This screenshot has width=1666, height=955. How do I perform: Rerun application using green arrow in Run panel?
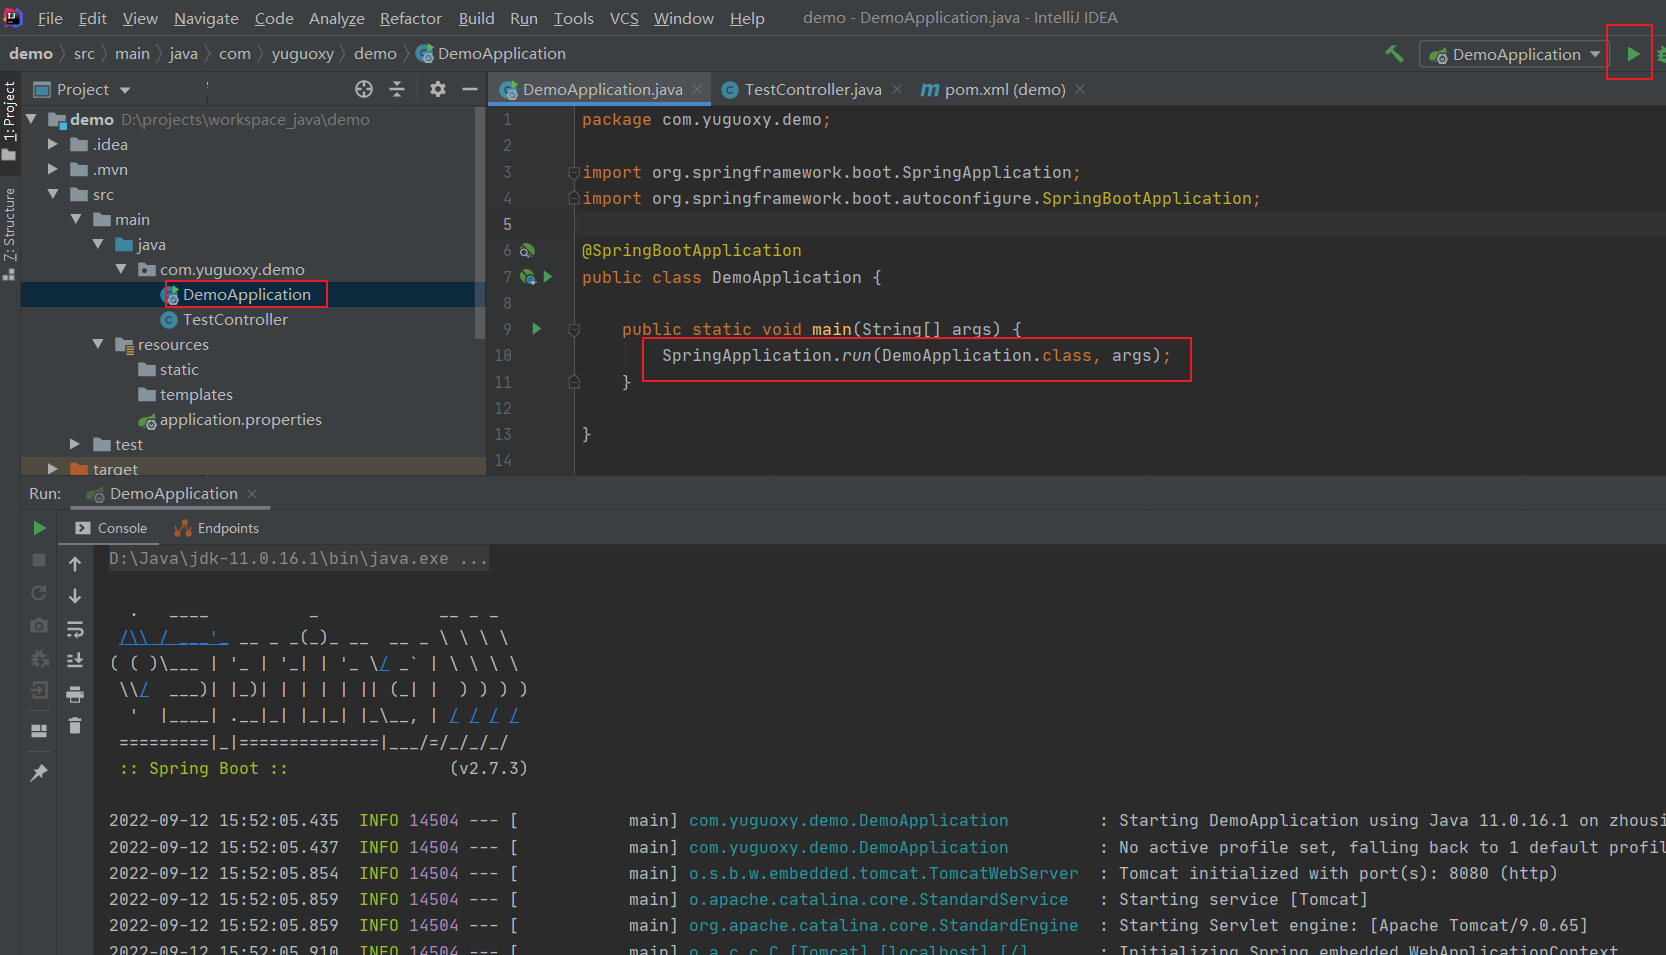(x=39, y=528)
